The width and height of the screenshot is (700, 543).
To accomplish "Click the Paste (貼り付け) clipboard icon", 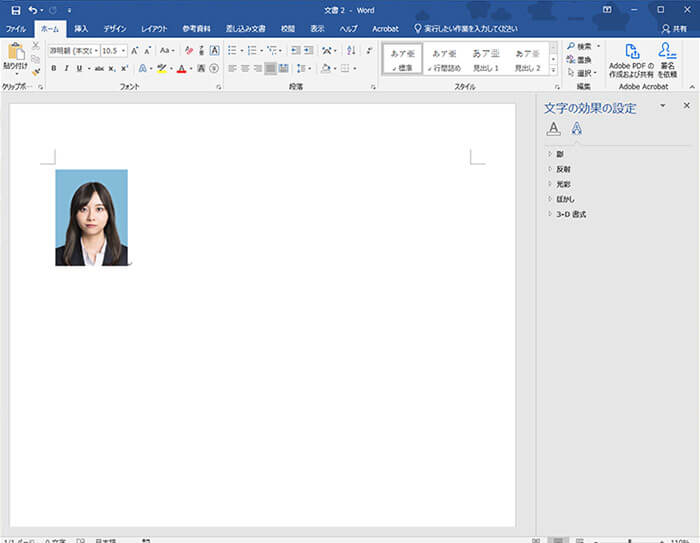I will click(x=16, y=51).
